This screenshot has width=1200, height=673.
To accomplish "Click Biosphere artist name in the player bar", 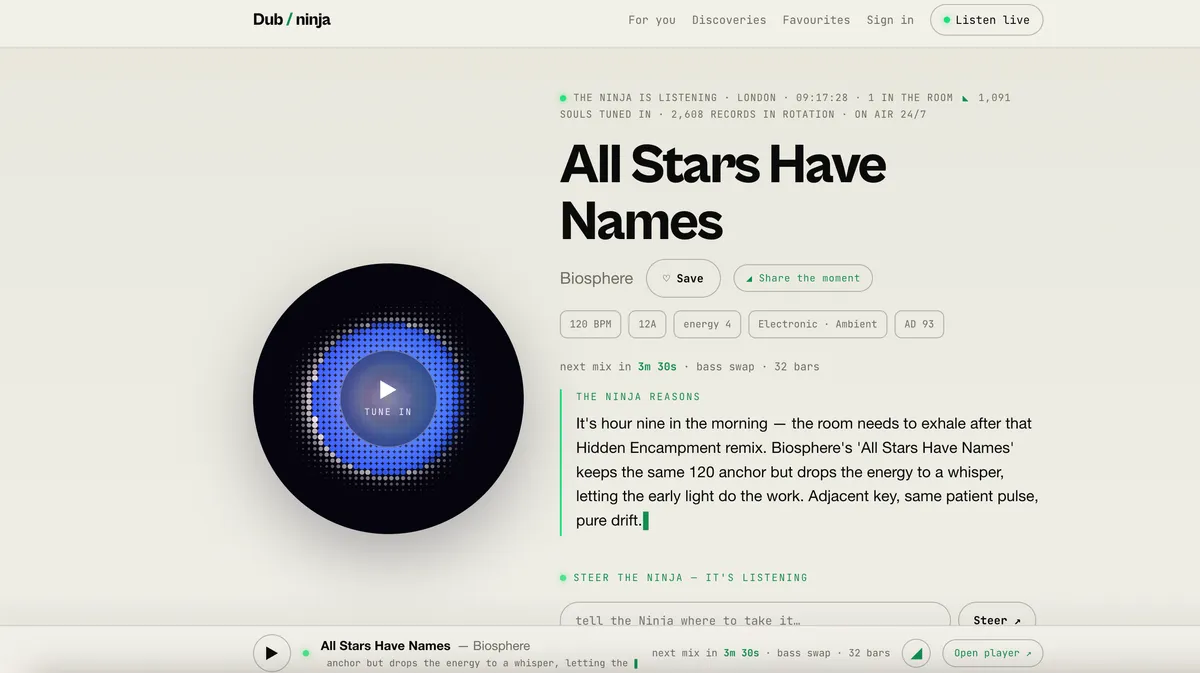I will click(501, 646).
